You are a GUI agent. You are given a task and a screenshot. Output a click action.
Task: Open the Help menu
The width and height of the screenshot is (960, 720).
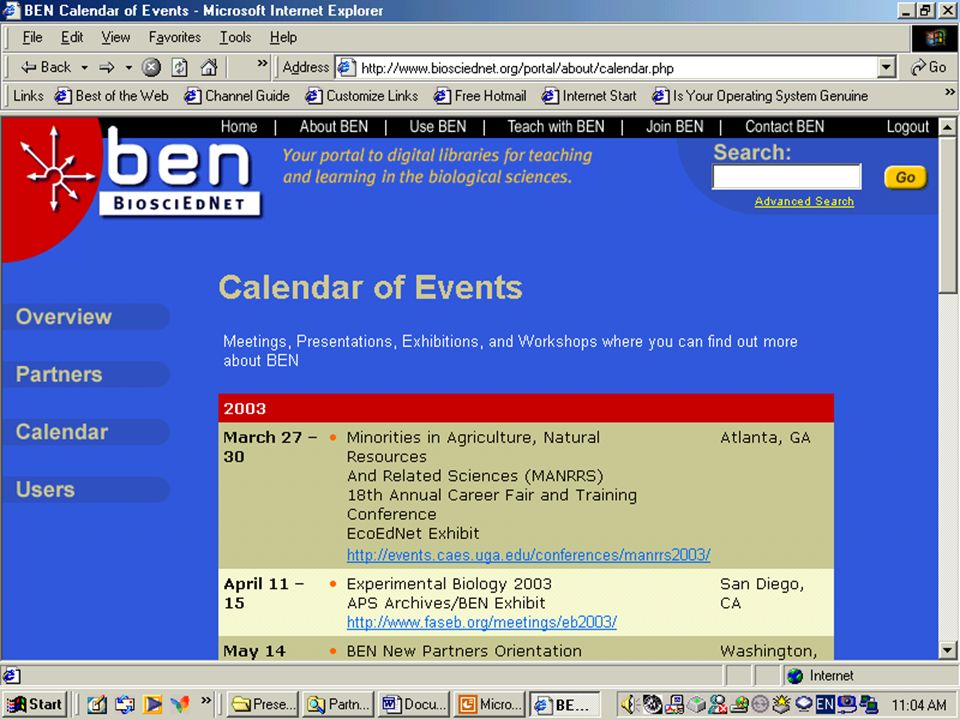(283, 37)
